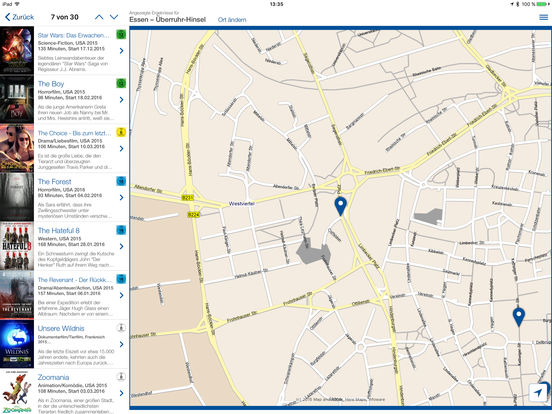Click the clock 13:35 in status bar
552x414 pixels.
pyautogui.click(x=276, y=4)
